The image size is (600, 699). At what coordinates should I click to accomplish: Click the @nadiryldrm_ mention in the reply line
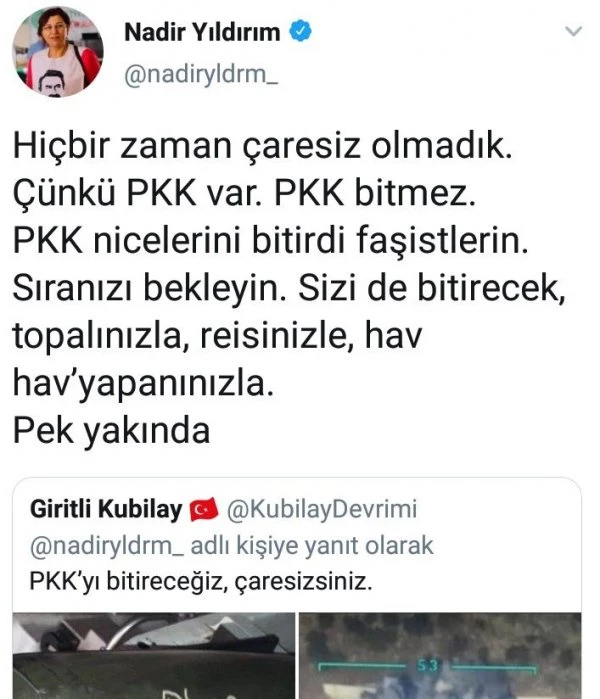click(x=107, y=546)
